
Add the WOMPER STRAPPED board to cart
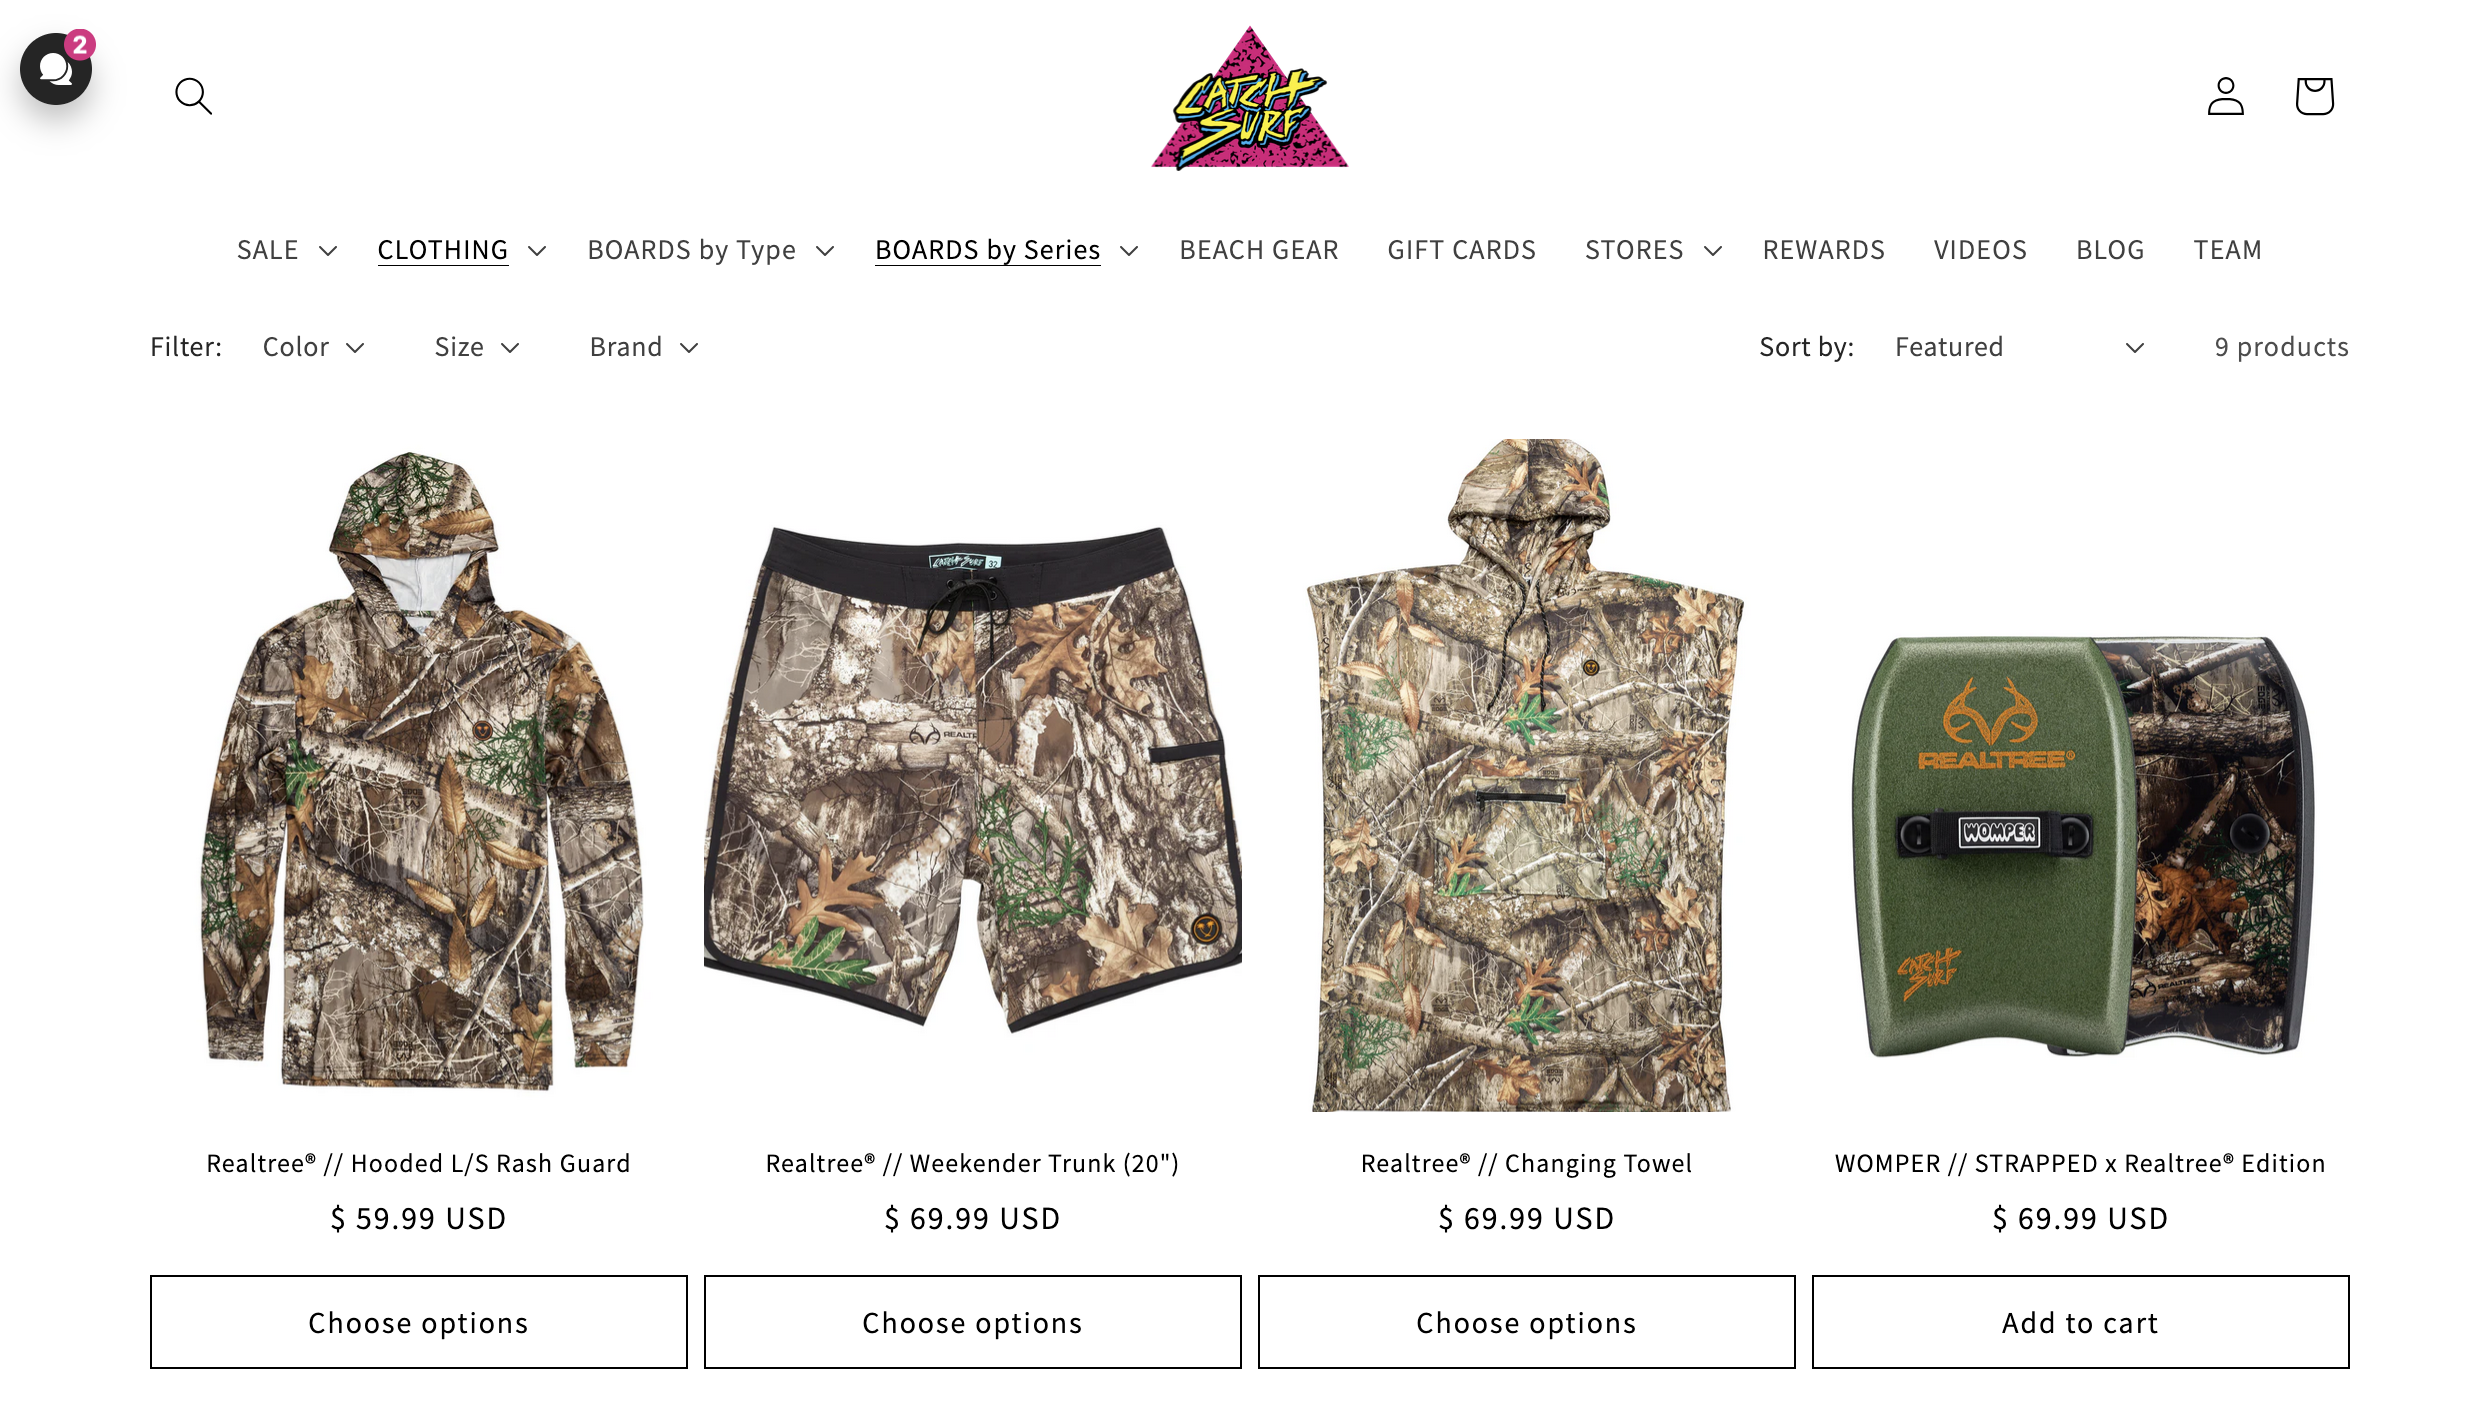point(2080,1322)
